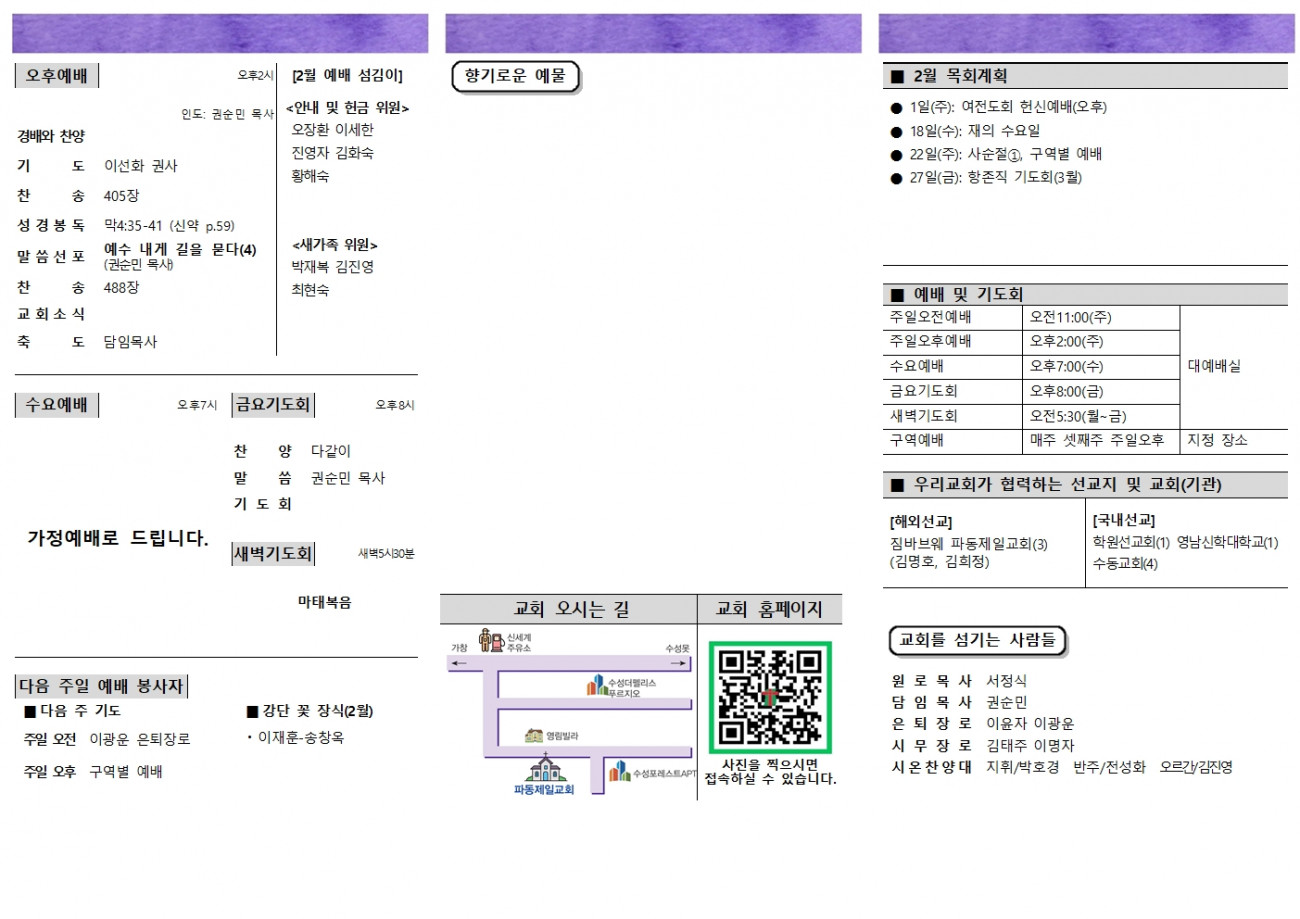The height and width of the screenshot is (919, 1300).
Task: Click the 수성포레스트APT building icon
Action: click(x=620, y=772)
